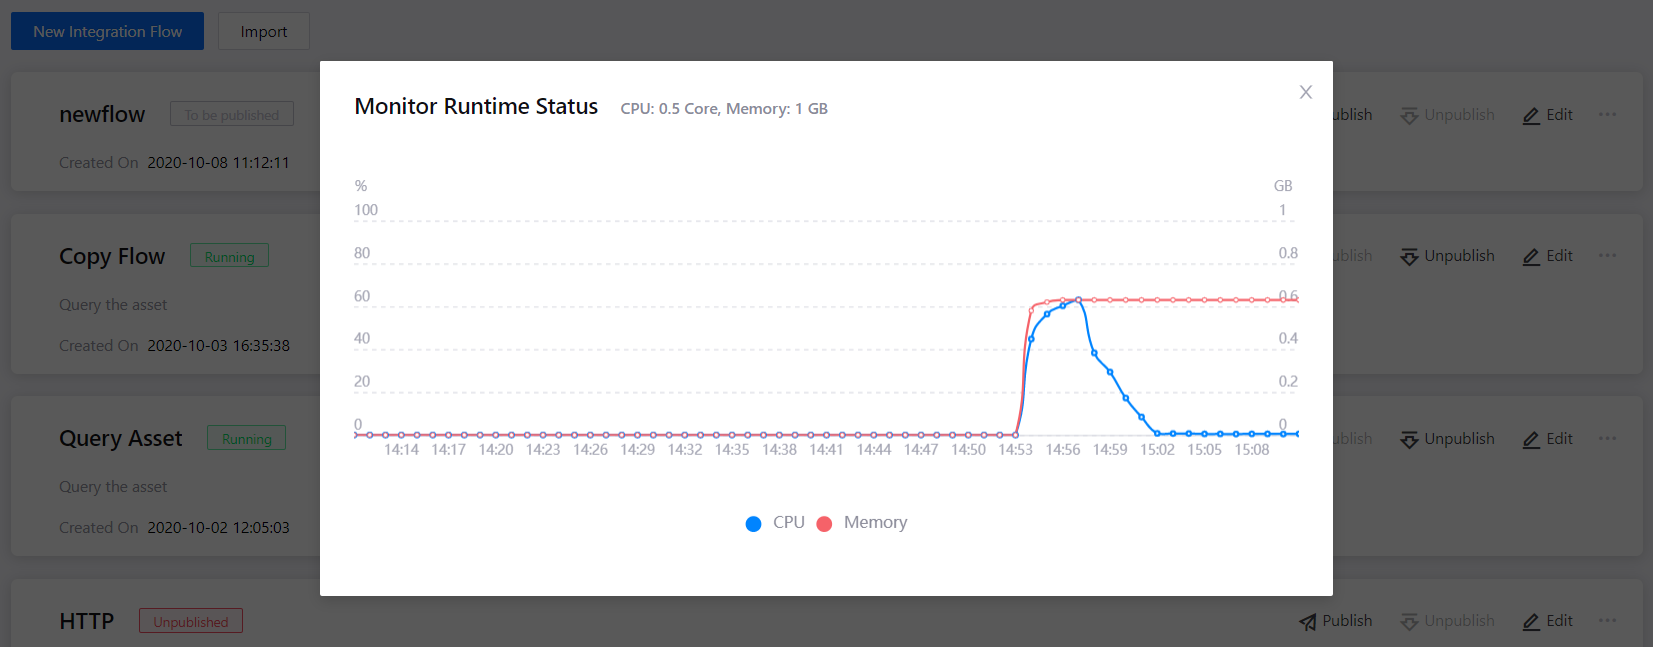
Task: Unpublish the Copy Flow
Action: [1447, 255]
